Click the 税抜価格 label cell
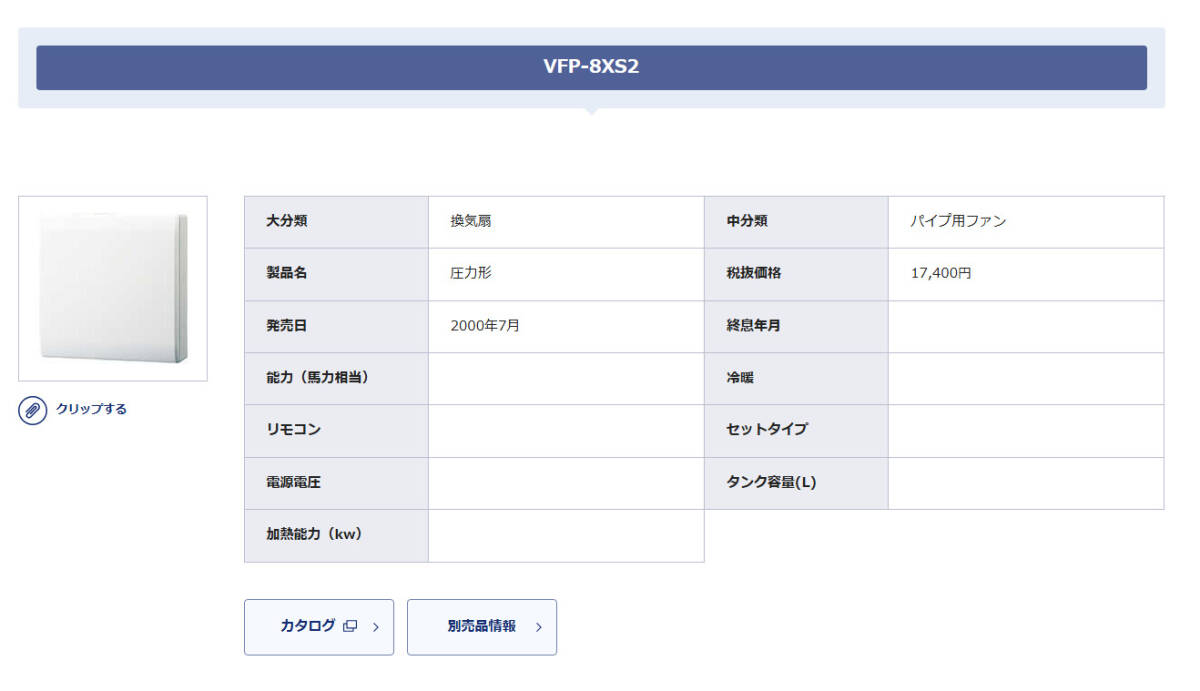This screenshot has height=691, width=1200. (x=754, y=273)
